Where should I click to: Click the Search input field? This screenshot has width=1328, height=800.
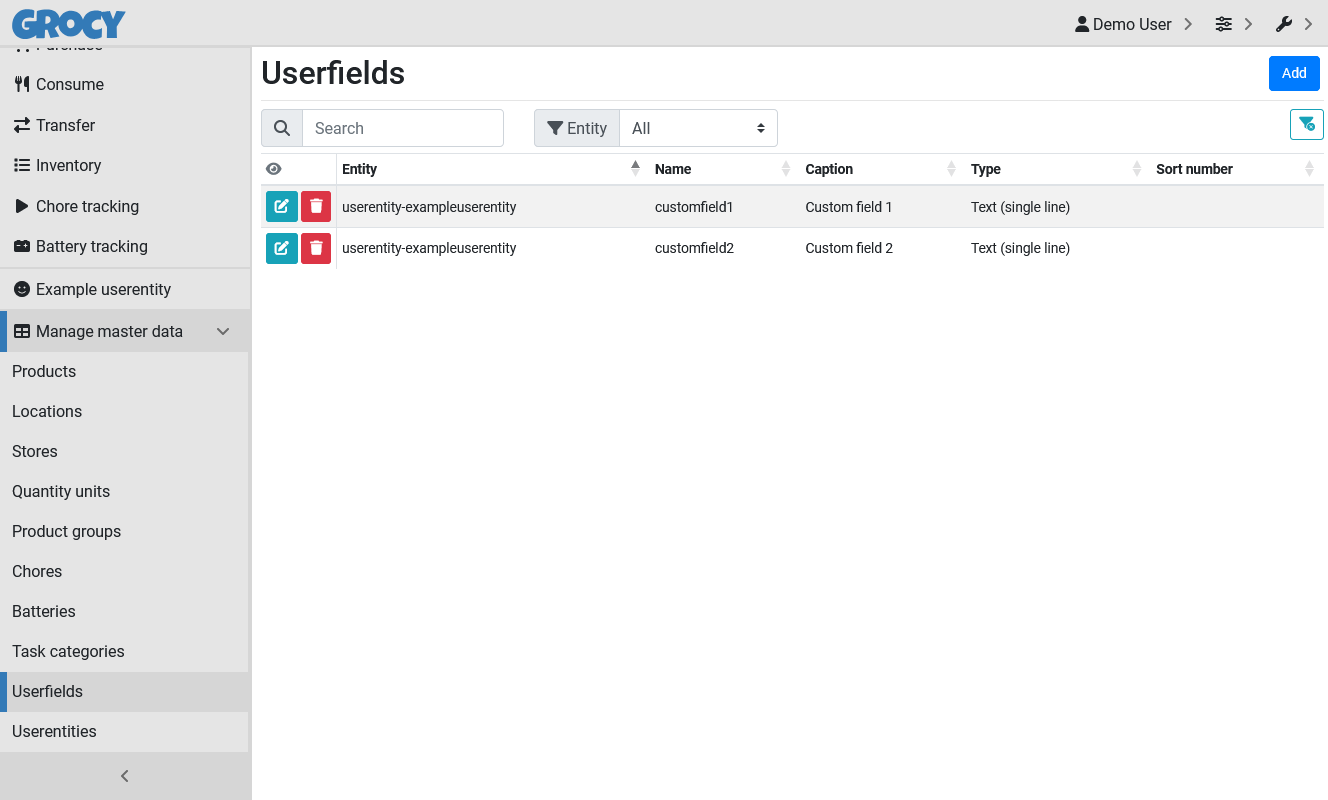coord(402,128)
